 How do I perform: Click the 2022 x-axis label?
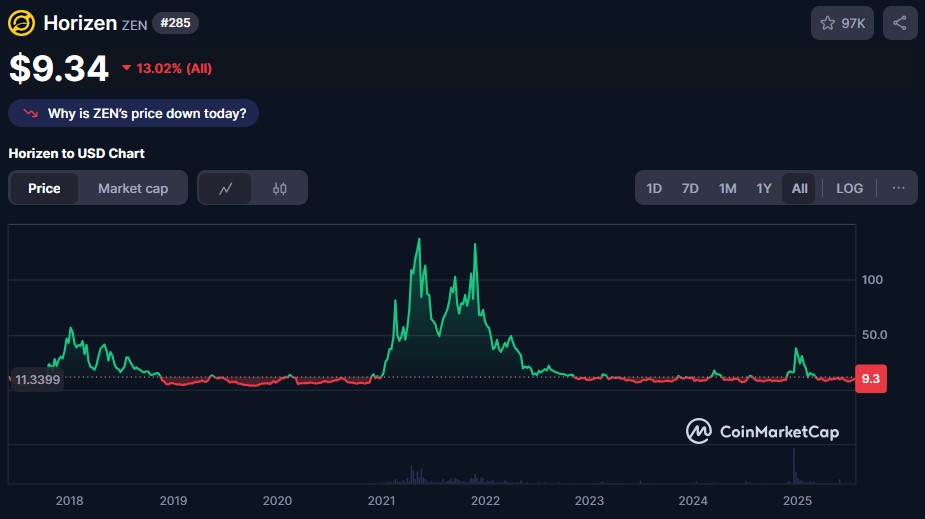tap(485, 501)
